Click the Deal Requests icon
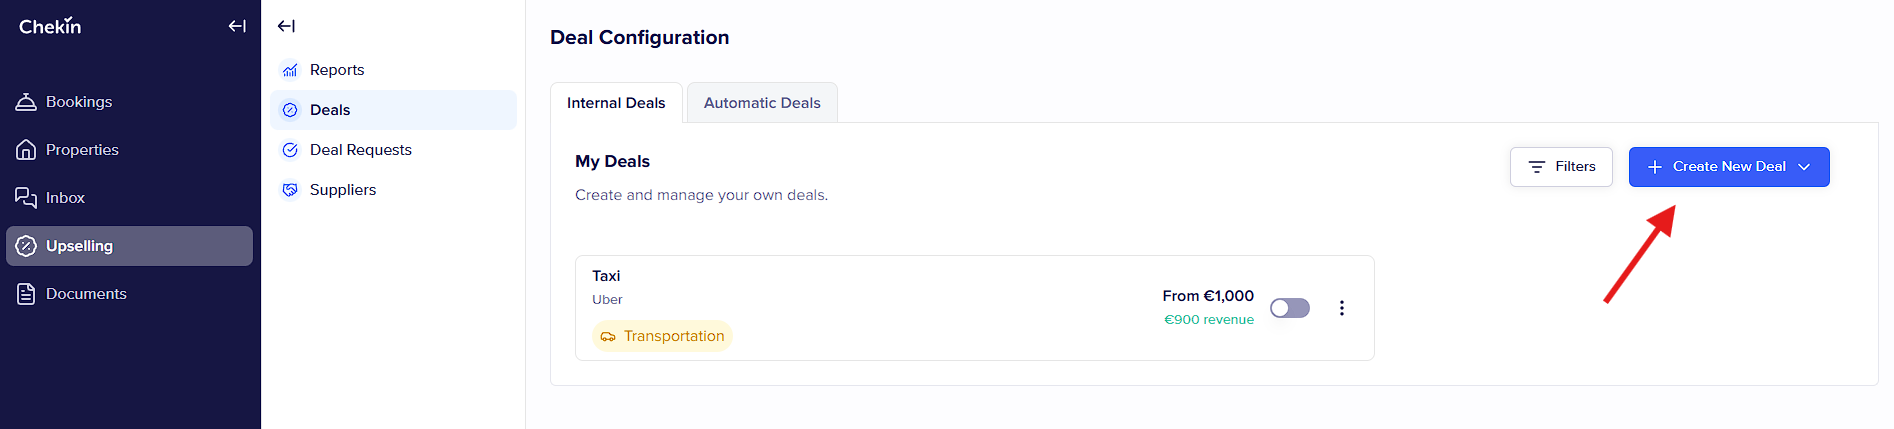The height and width of the screenshot is (429, 1894). tap(290, 150)
